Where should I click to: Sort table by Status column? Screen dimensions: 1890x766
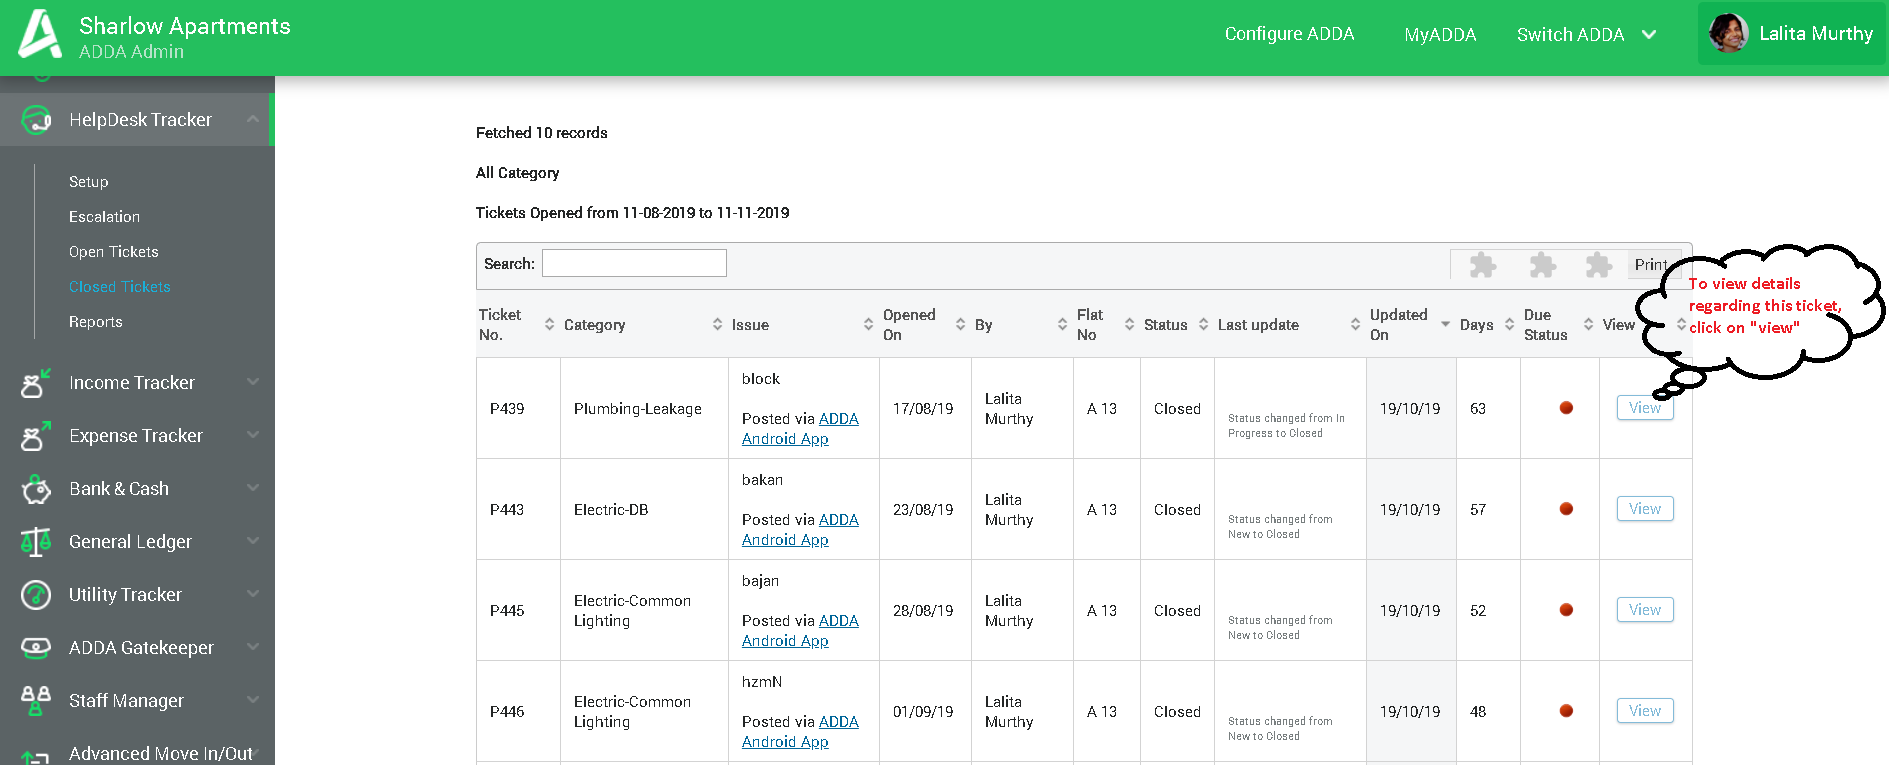1203,325
